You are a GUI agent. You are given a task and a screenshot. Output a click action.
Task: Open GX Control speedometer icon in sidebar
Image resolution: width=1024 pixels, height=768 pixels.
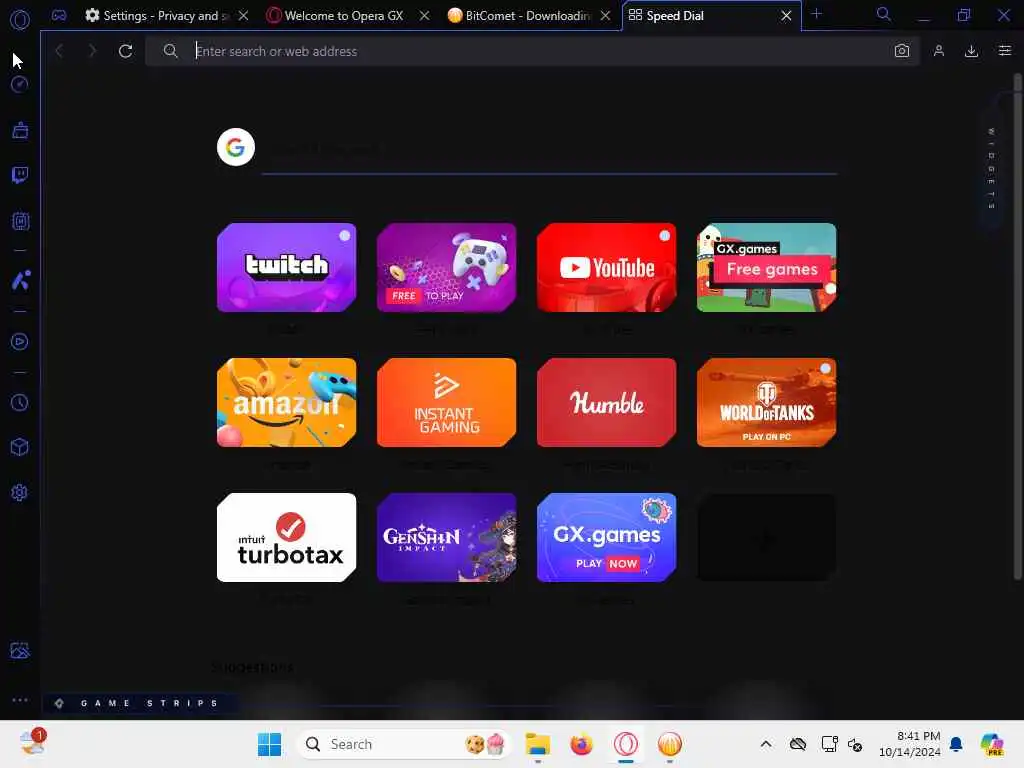point(20,84)
